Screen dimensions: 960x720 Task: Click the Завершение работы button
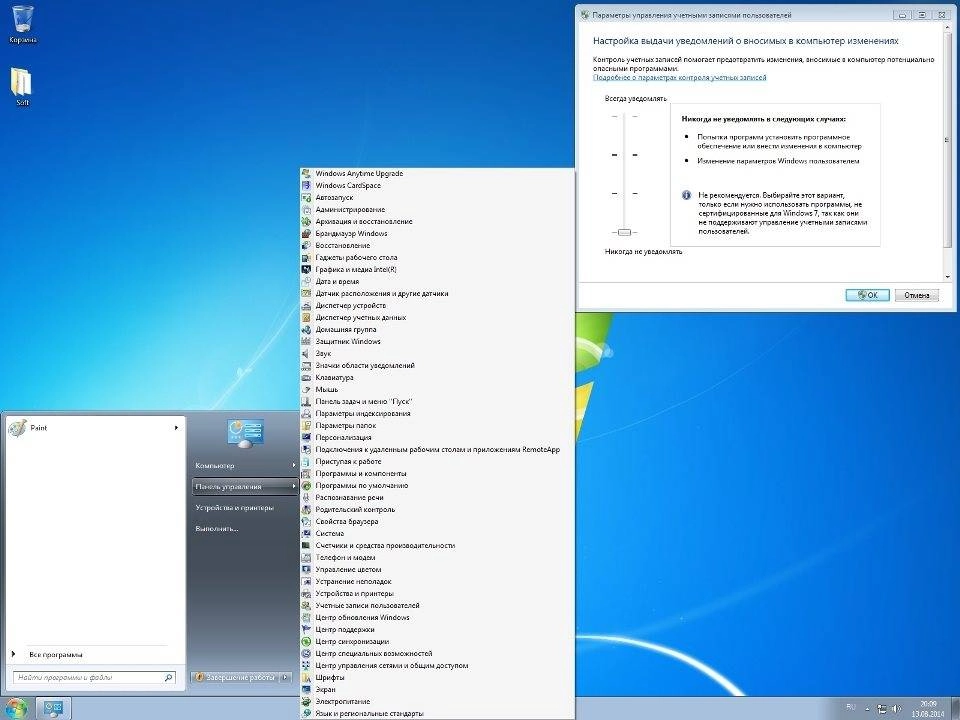click(x=236, y=677)
